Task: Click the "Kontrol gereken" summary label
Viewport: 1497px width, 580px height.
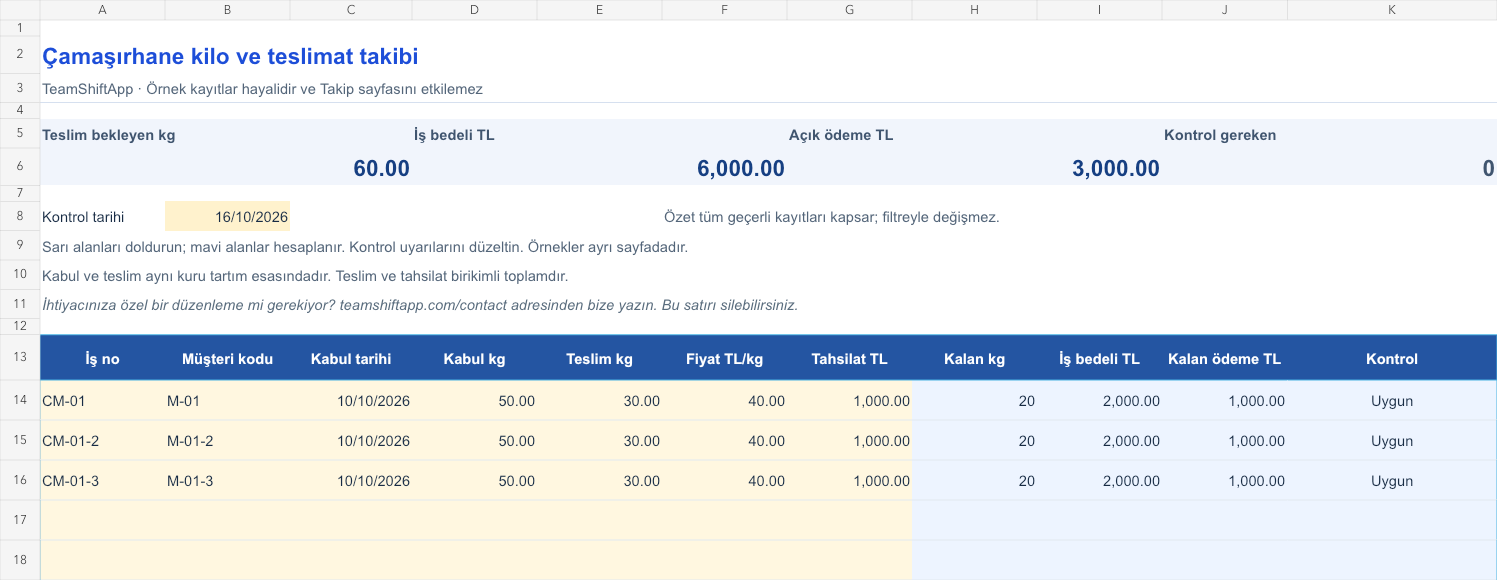Action: (x=1220, y=135)
